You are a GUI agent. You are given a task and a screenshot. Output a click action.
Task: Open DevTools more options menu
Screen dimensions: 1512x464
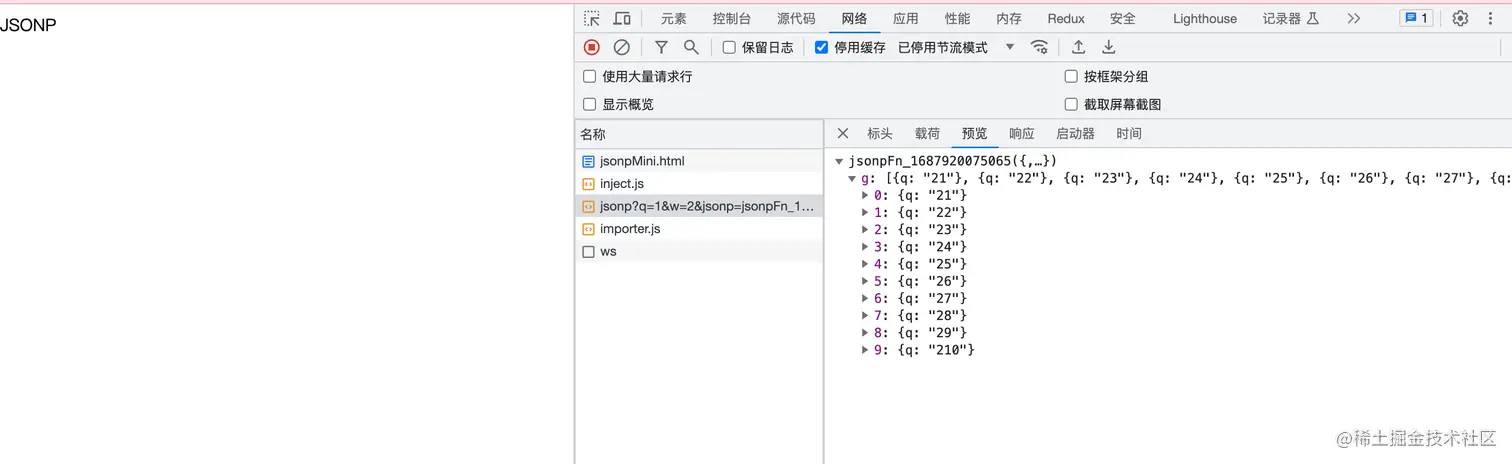[x=1489, y=18]
